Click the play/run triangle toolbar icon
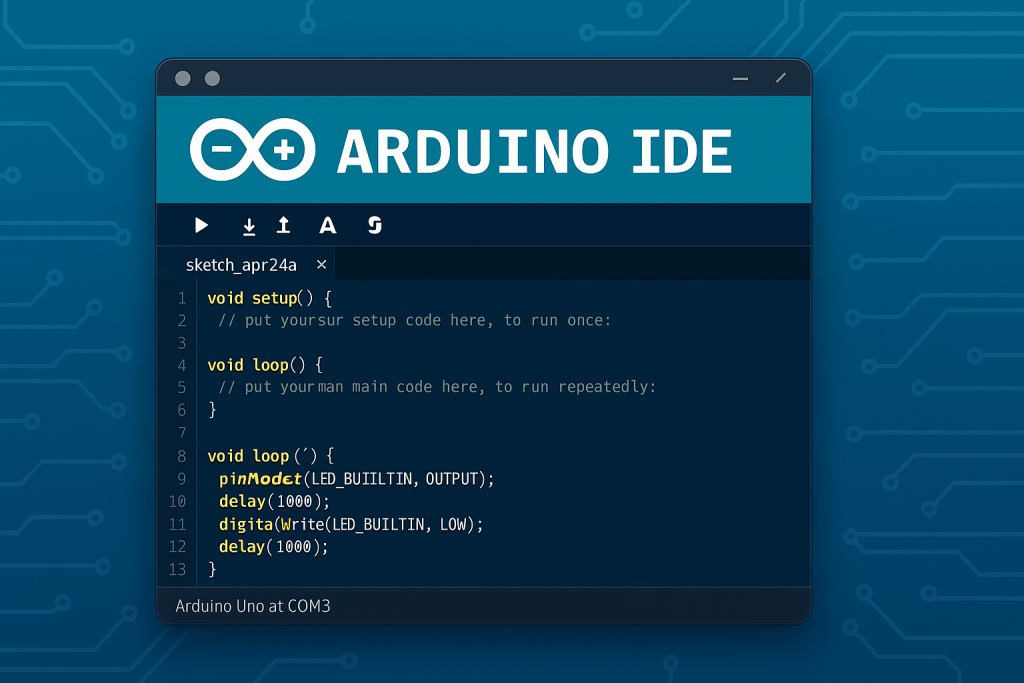Image resolution: width=1024 pixels, height=683 pixels. coord(201,226)
